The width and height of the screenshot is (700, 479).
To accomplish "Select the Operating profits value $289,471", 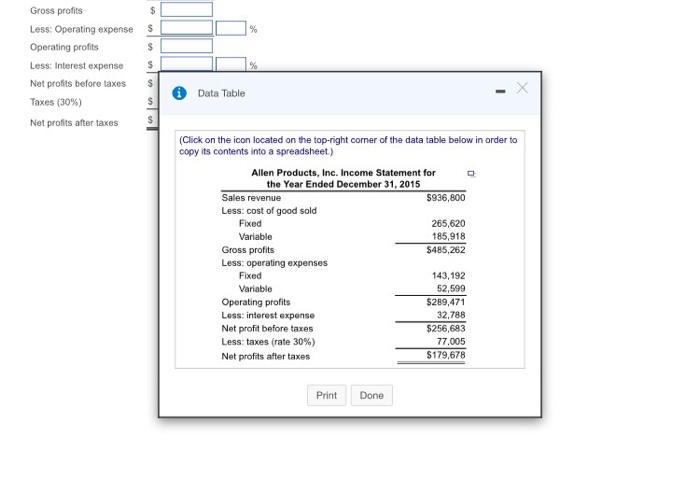I will point(446,302).
